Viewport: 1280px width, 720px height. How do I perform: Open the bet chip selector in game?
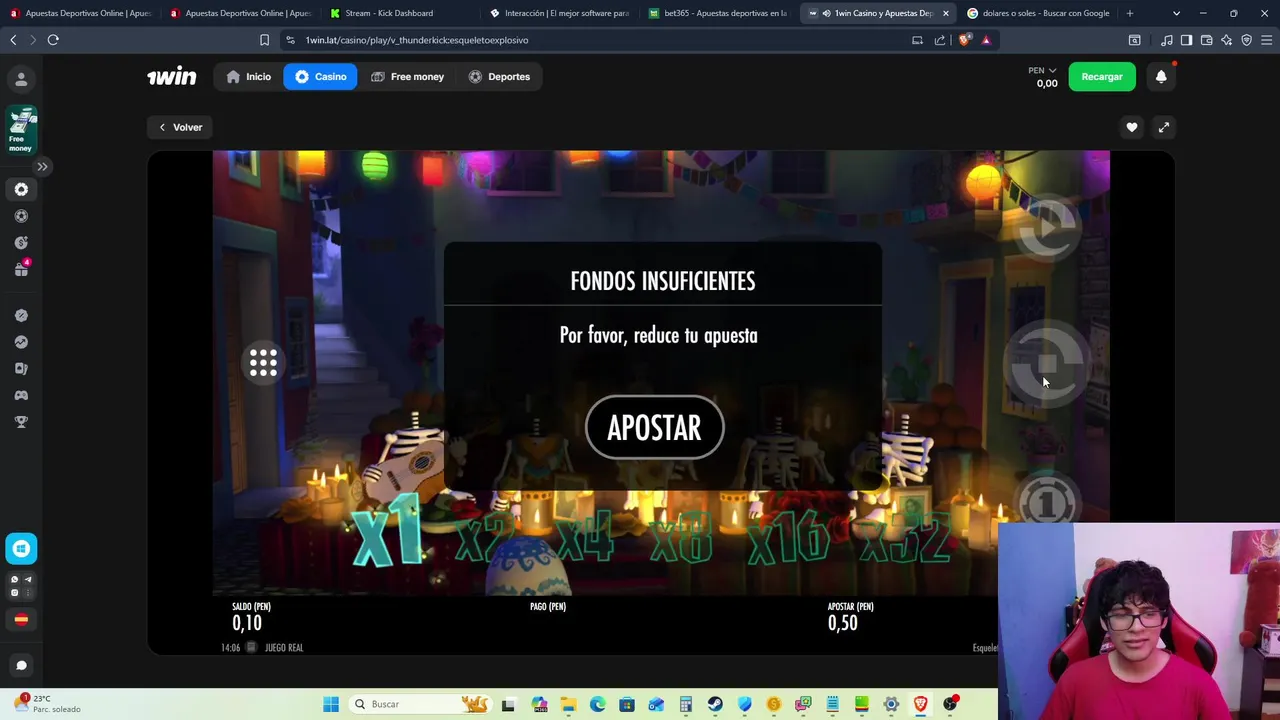pos(1046,503)
